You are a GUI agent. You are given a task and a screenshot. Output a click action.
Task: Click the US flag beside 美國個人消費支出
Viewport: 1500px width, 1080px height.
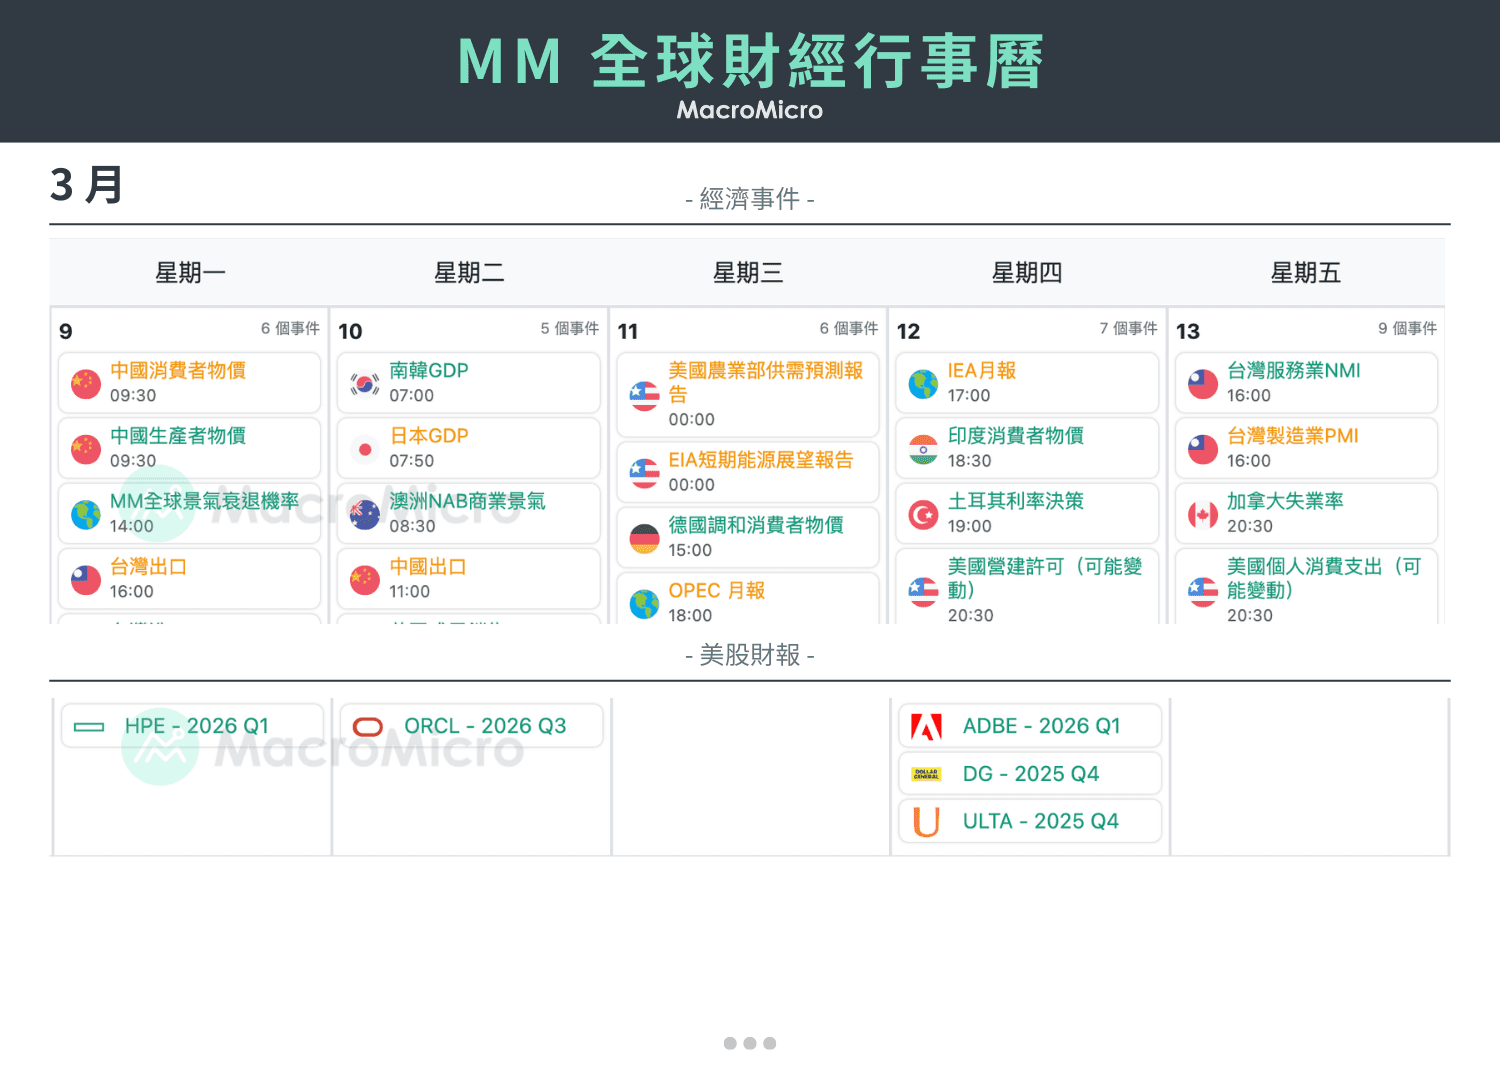[x=1203, y=591]
